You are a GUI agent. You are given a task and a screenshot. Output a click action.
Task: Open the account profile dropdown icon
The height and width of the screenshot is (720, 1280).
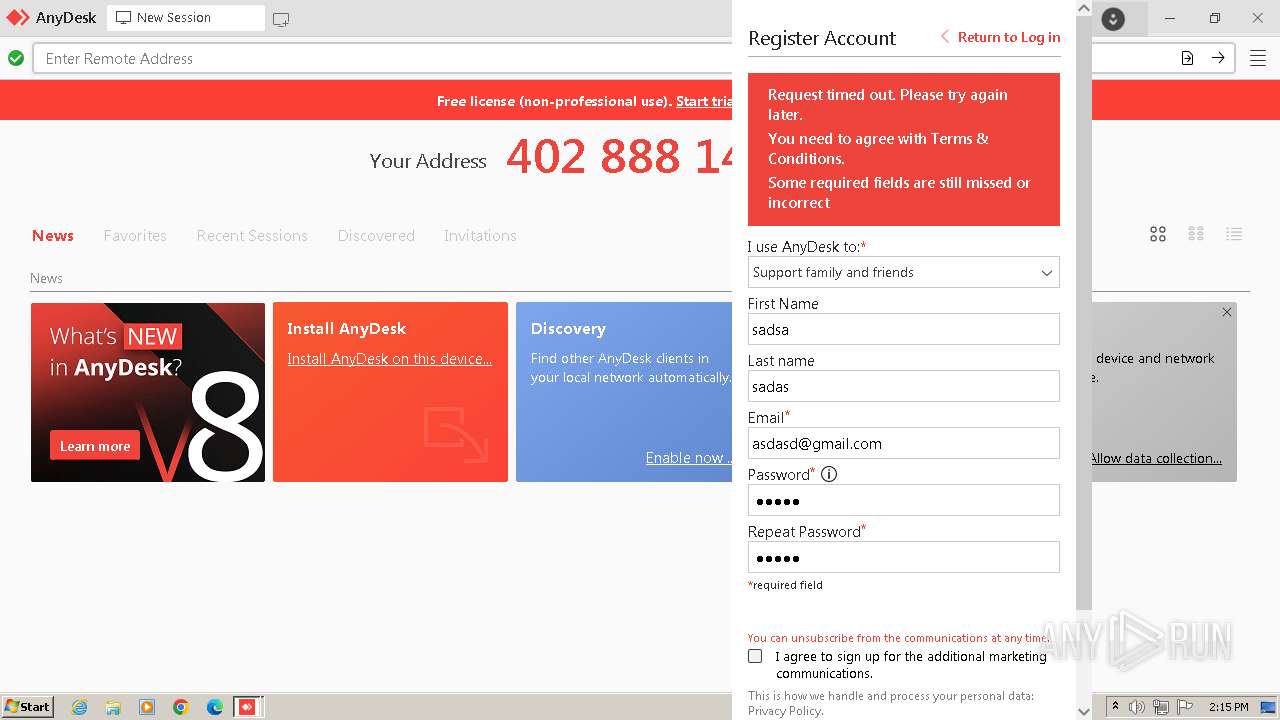1113,18
